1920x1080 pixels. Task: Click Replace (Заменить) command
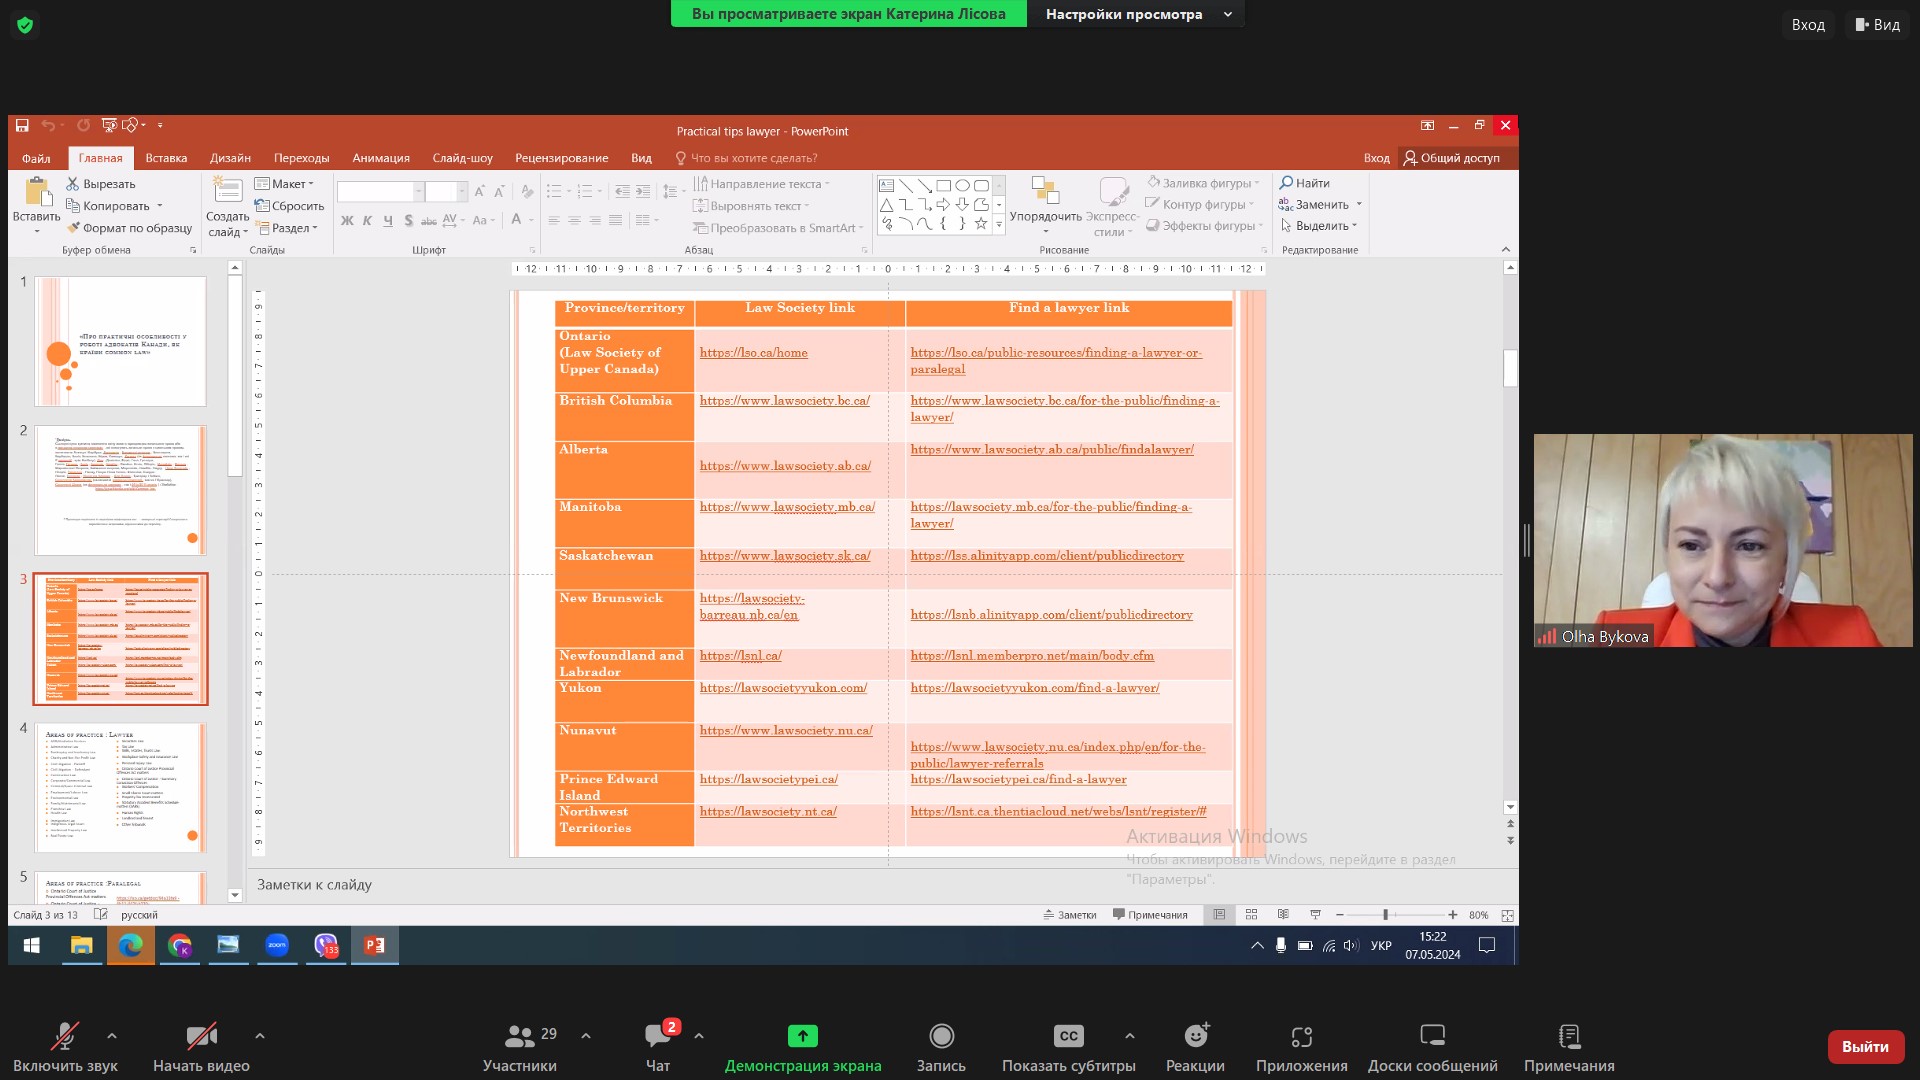(x=1320, y=204)
